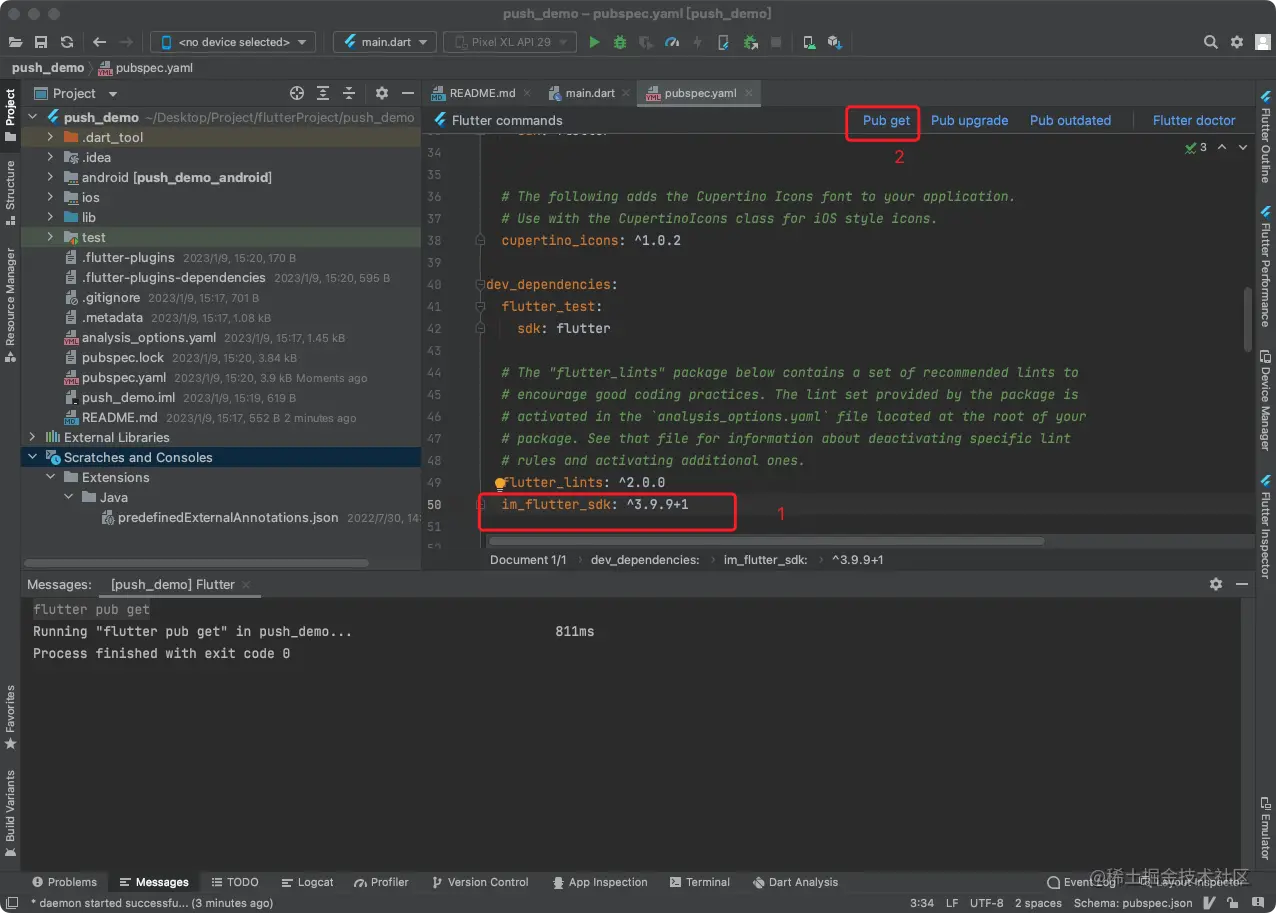Click the Pub upgrade link
Viewport: 1276px width, 913px height.
point(969,120)
